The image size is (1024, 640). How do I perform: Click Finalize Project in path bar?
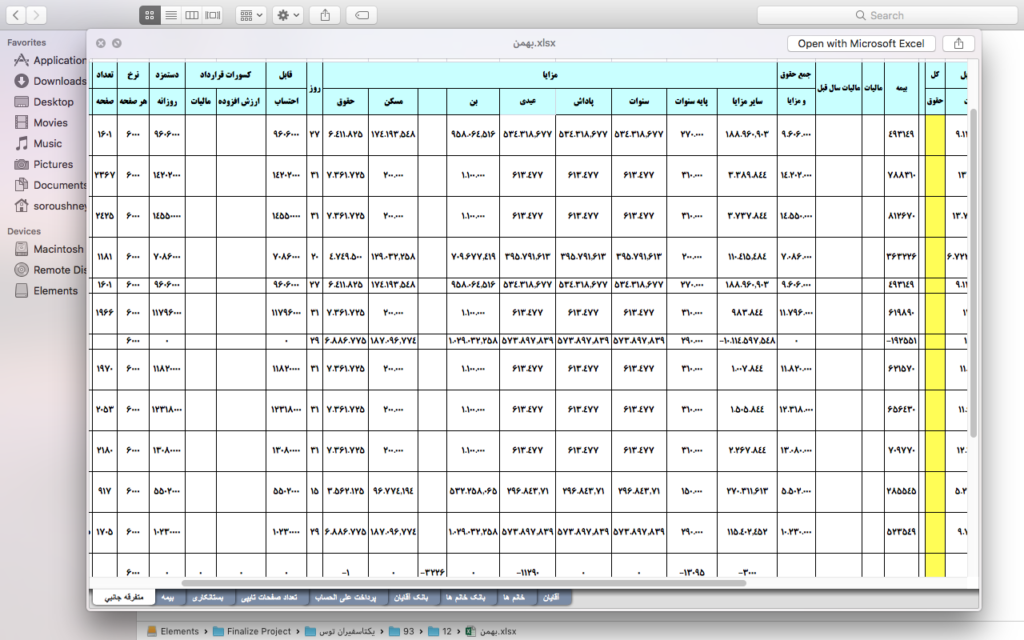point(256,631)
